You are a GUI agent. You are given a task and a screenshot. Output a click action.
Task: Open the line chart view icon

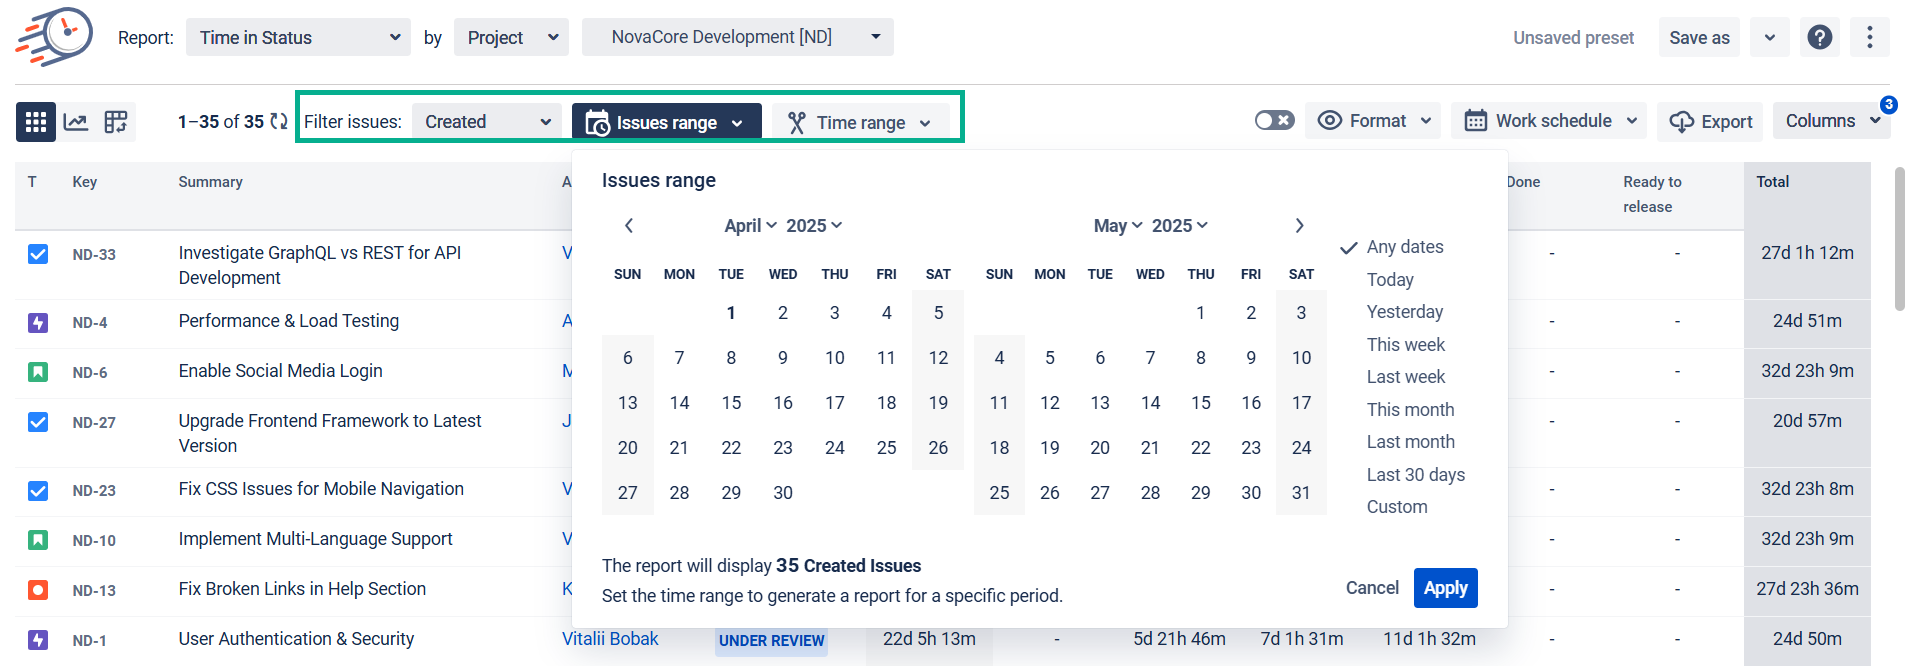click(x=76, y=122)
